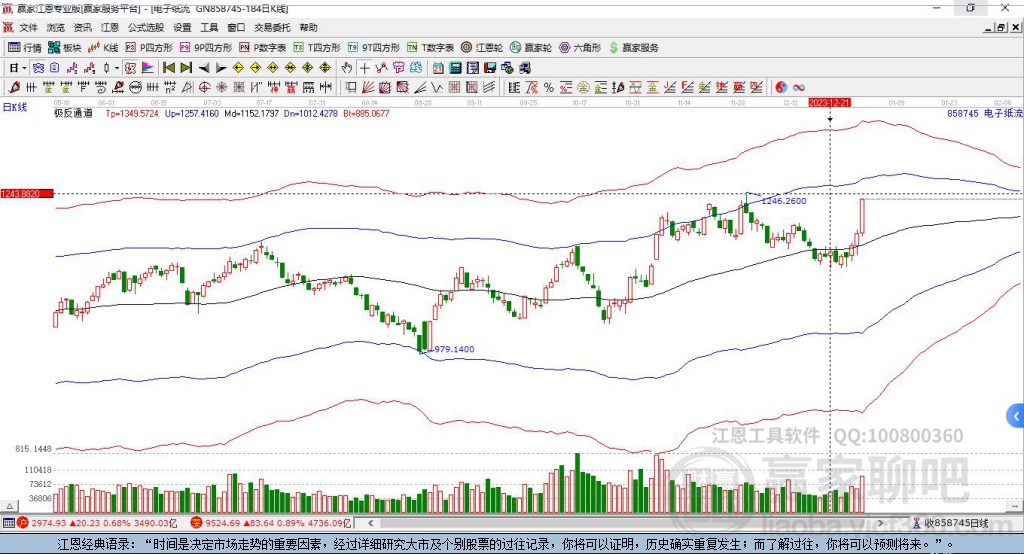Screen dimensions: 1024x554
Task: Click the 沪 index 2974.93 status
Action: [x=97, y=523]
